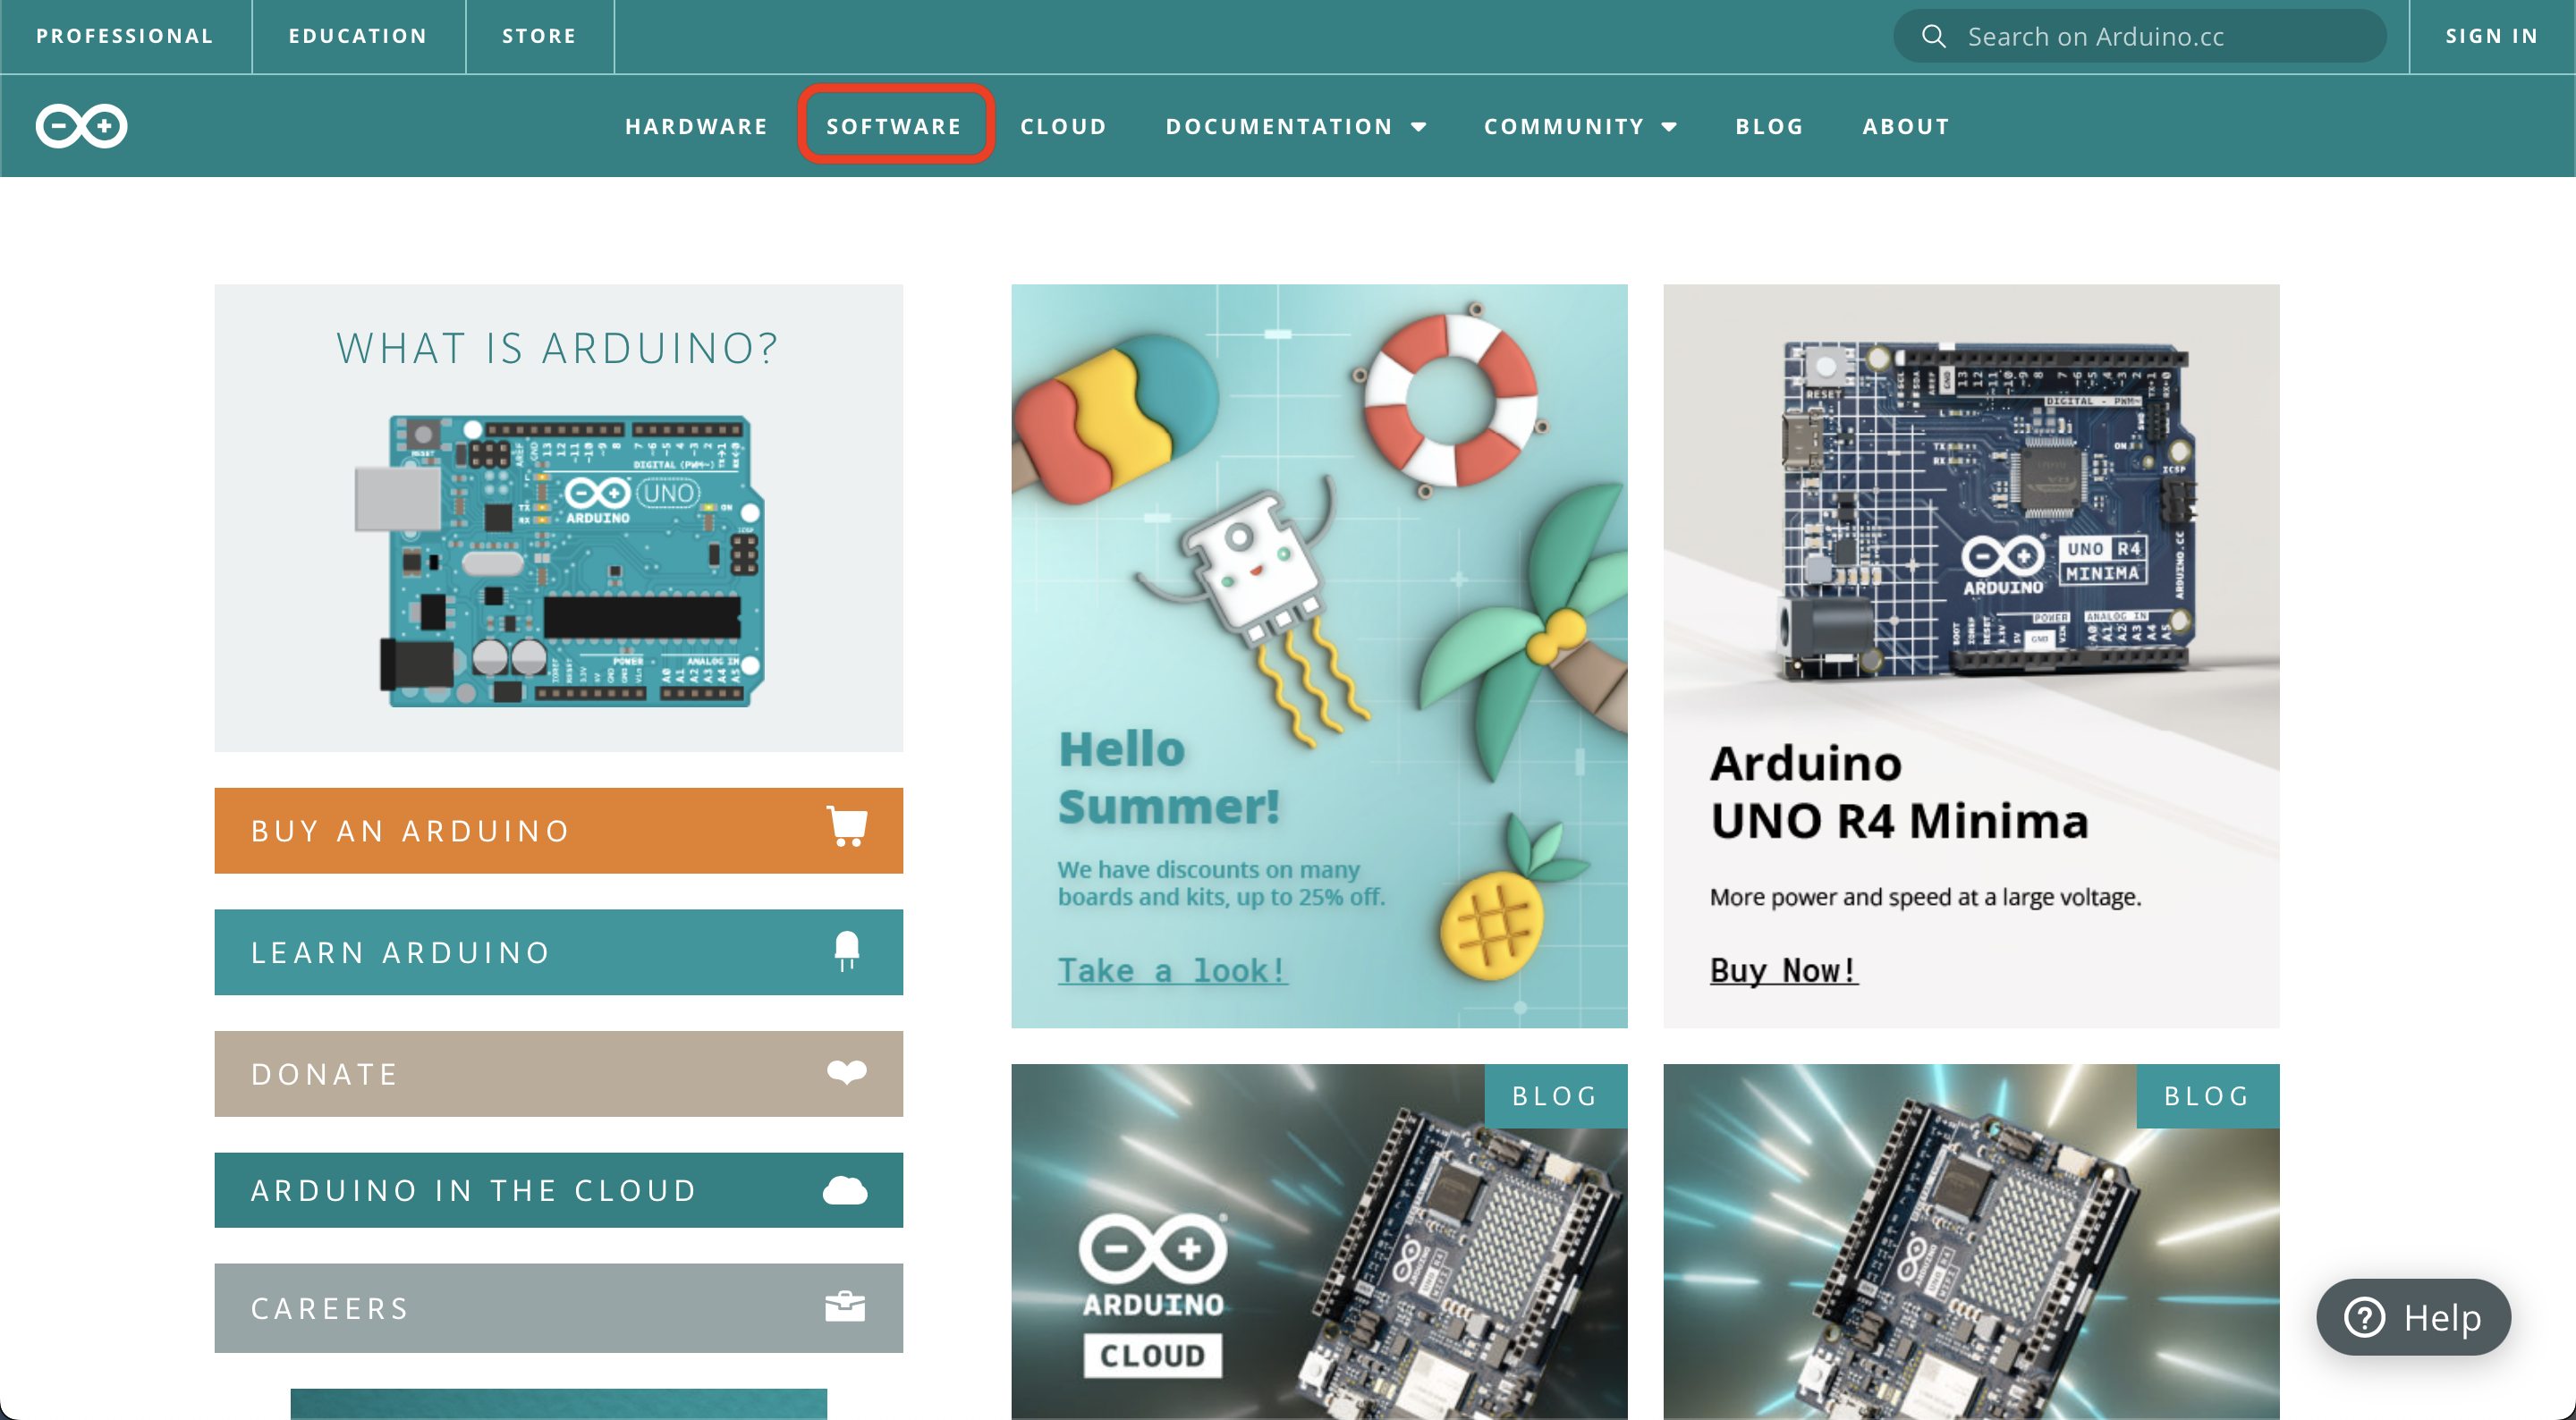Click the What Is Arduino? heading
The width and height of the screenshot is (2576, 1420).
558,348
